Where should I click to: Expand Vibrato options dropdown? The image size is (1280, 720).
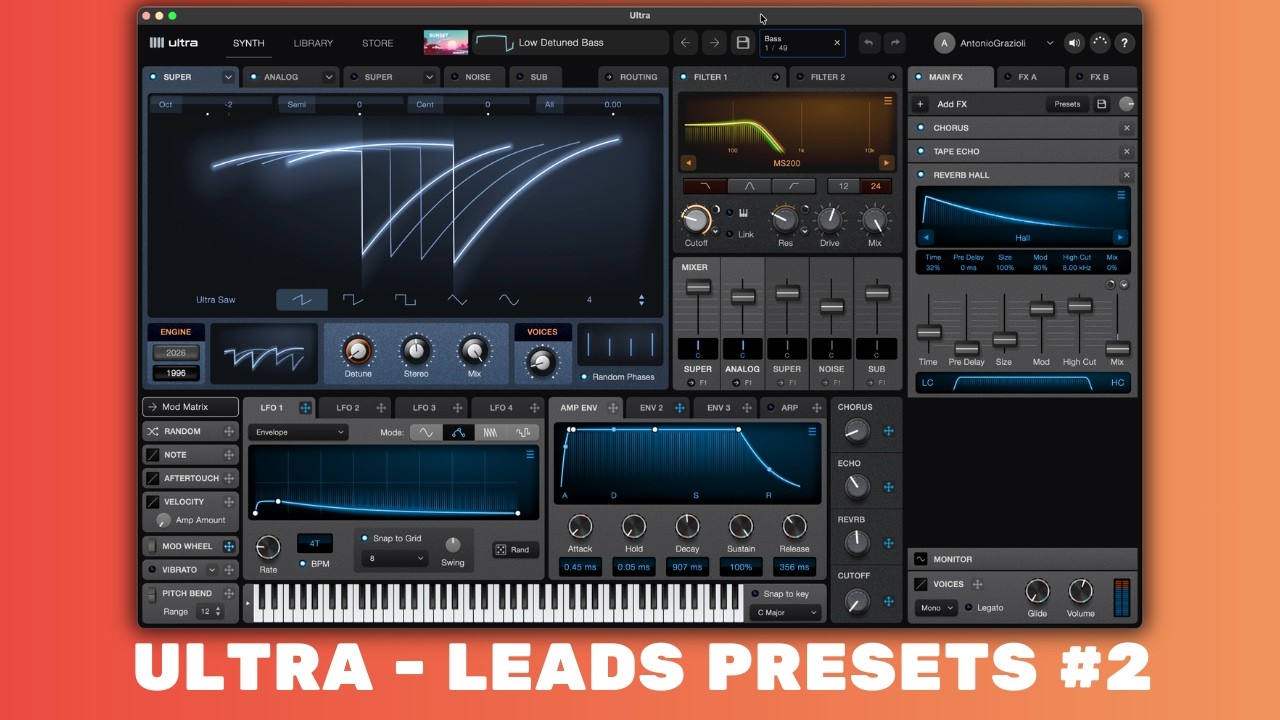point(211,570)
